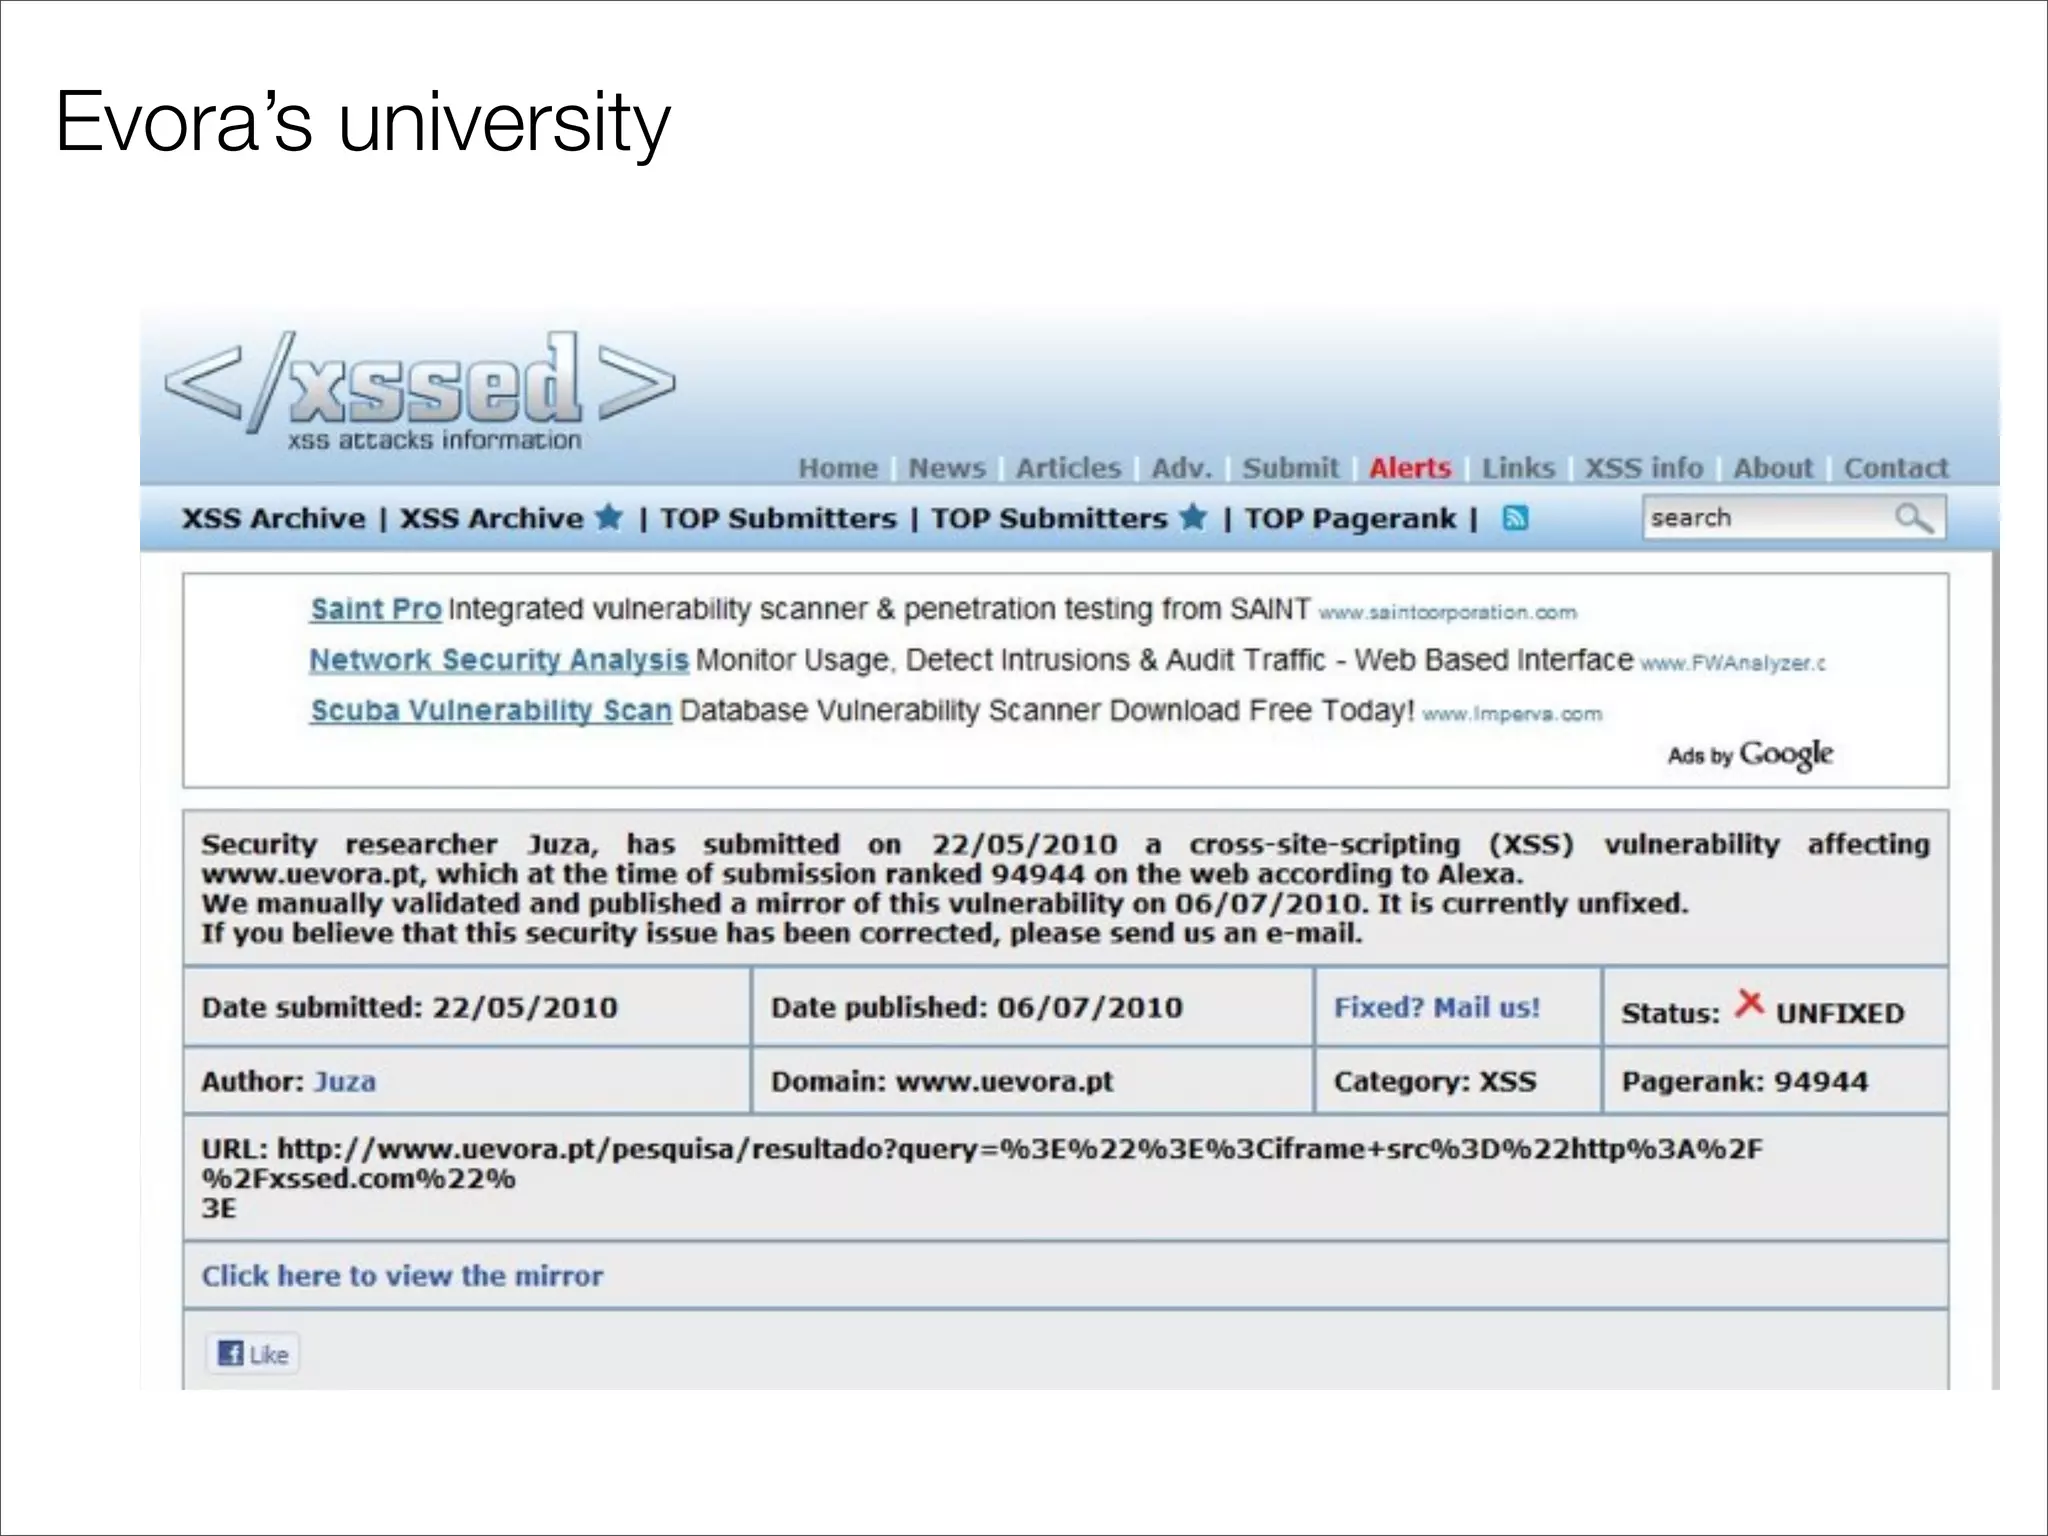Screen dimensions: 2048x1536
Task: Open the Links menu item
Action: click(x=1518, y=468)
